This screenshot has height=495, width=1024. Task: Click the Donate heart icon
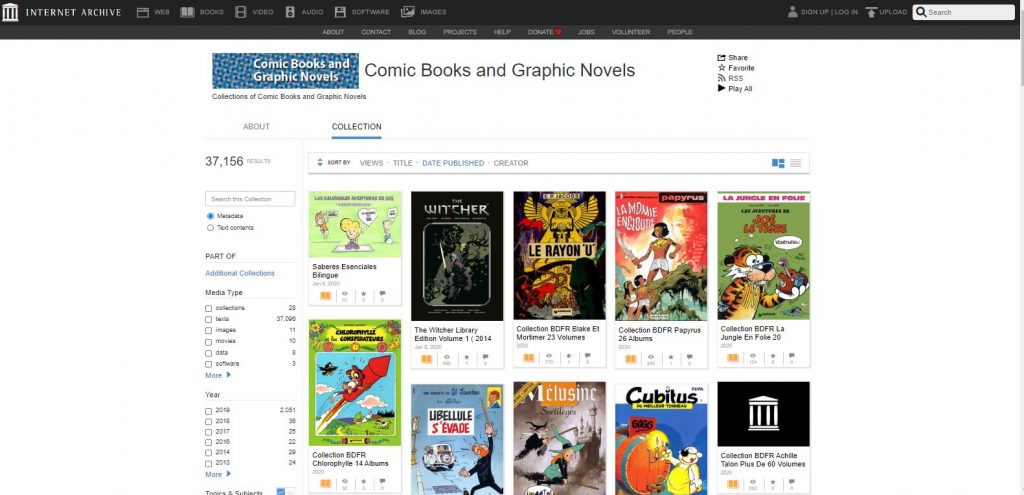pos(558,32)
